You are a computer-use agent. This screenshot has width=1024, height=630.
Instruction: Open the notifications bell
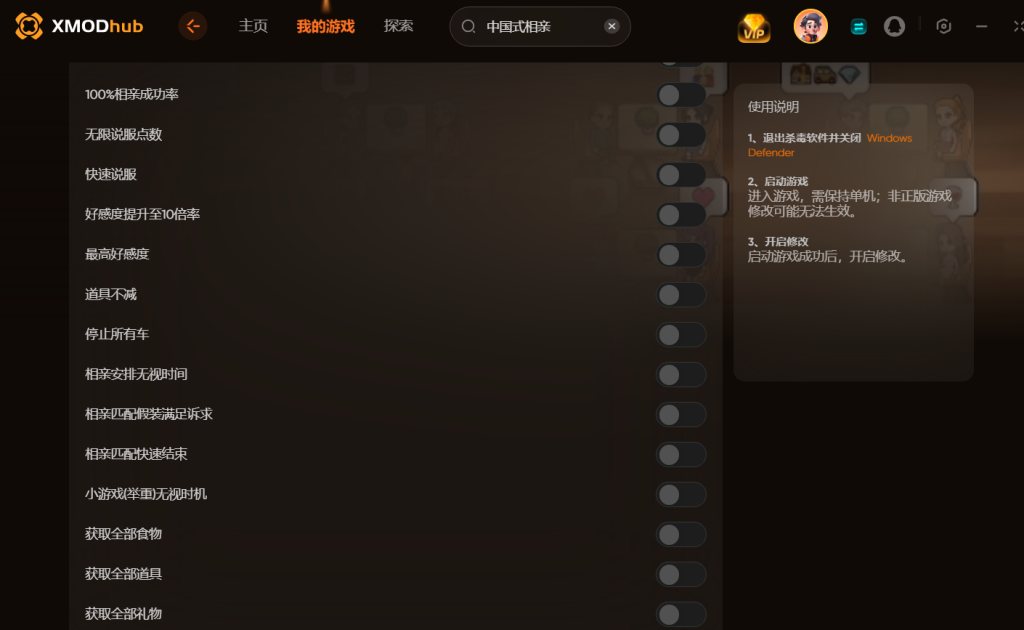click(894, 26)
